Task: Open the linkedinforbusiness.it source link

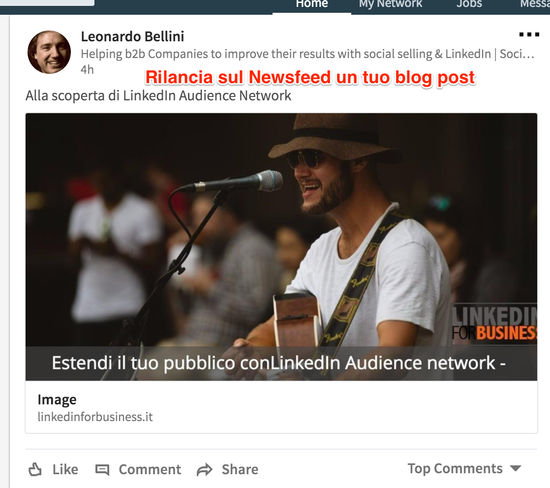Action: [95, 417]
